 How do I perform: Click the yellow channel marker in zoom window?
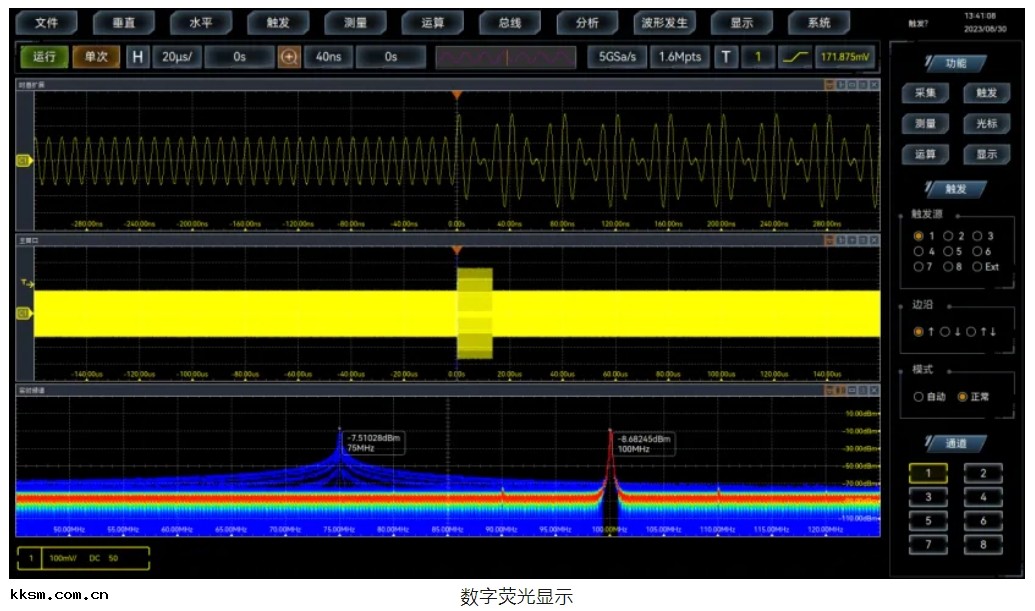click(24, 159)
